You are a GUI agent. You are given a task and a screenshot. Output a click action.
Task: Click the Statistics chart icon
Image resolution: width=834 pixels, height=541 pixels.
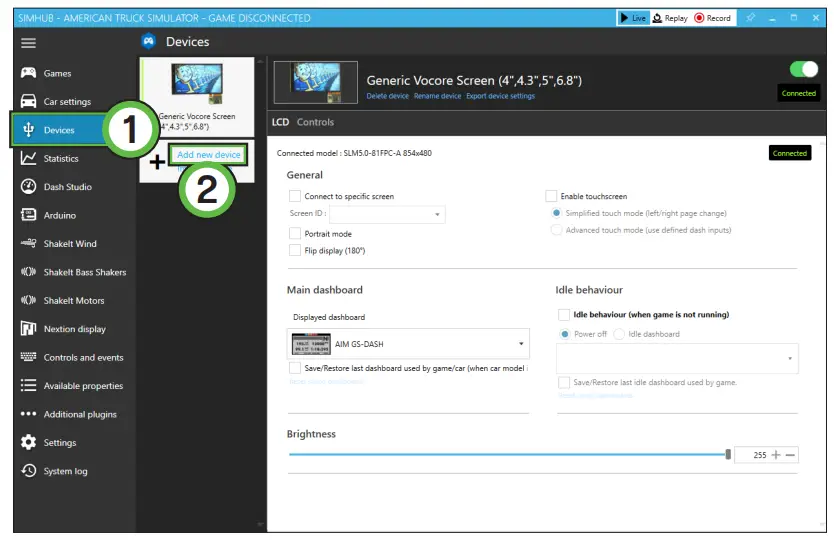click(x=28, y=158)
